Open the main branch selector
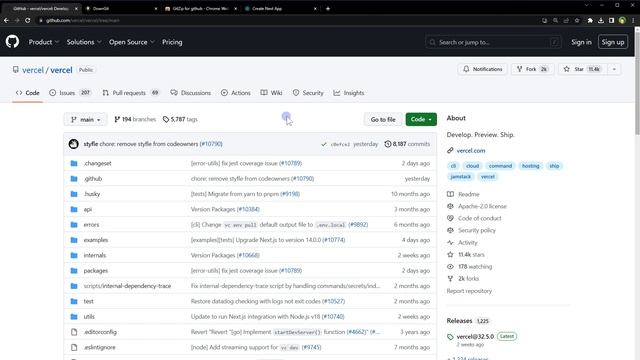640x360 pixels. pyautogui.click(x=85, y=120)
